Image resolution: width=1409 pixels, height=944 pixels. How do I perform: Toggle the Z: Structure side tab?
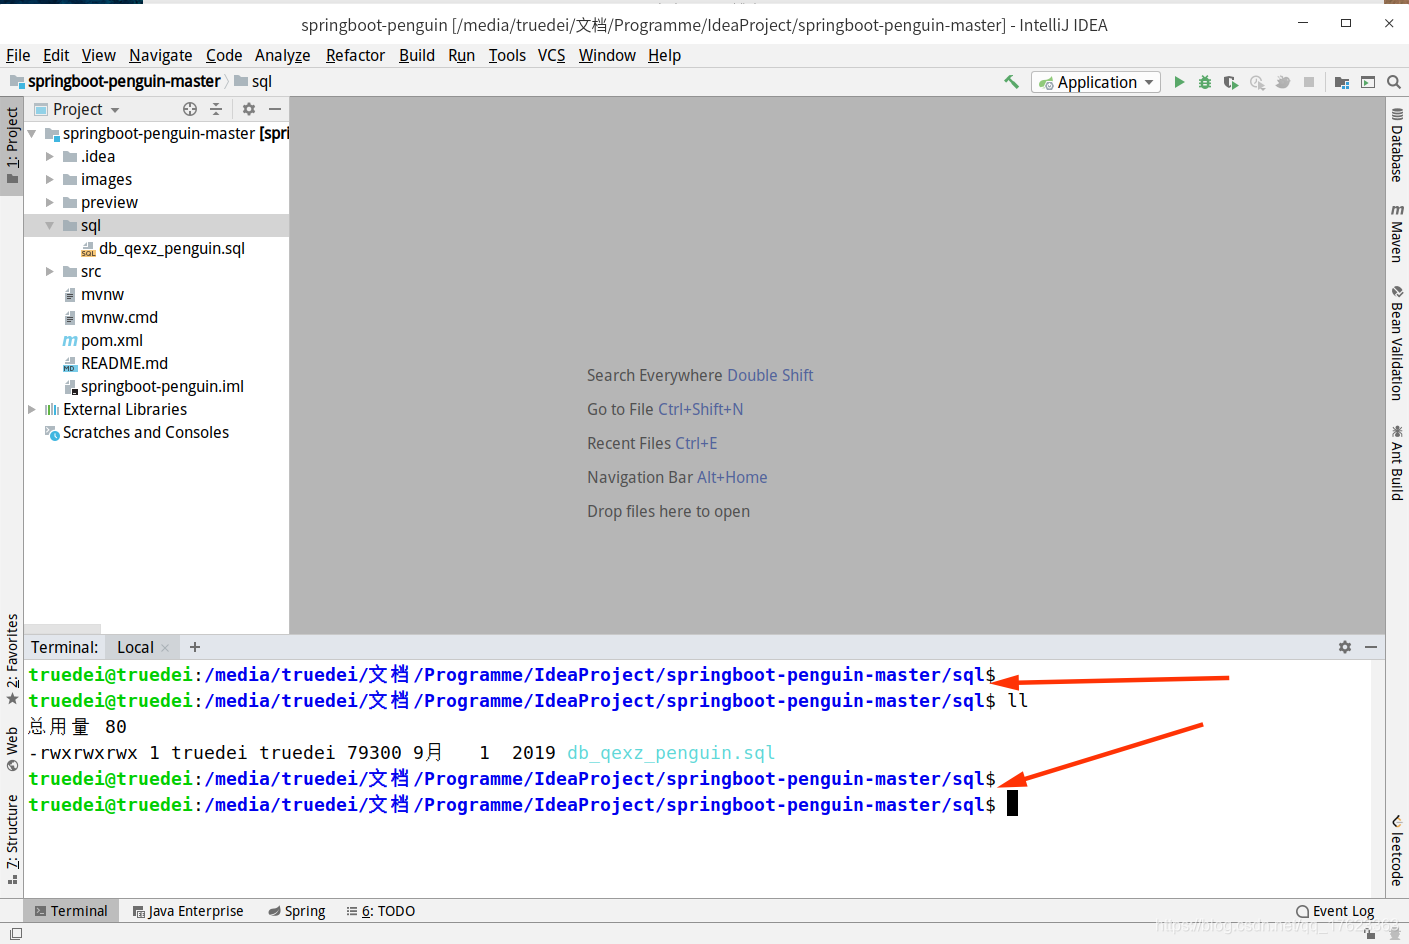point(12,838)
